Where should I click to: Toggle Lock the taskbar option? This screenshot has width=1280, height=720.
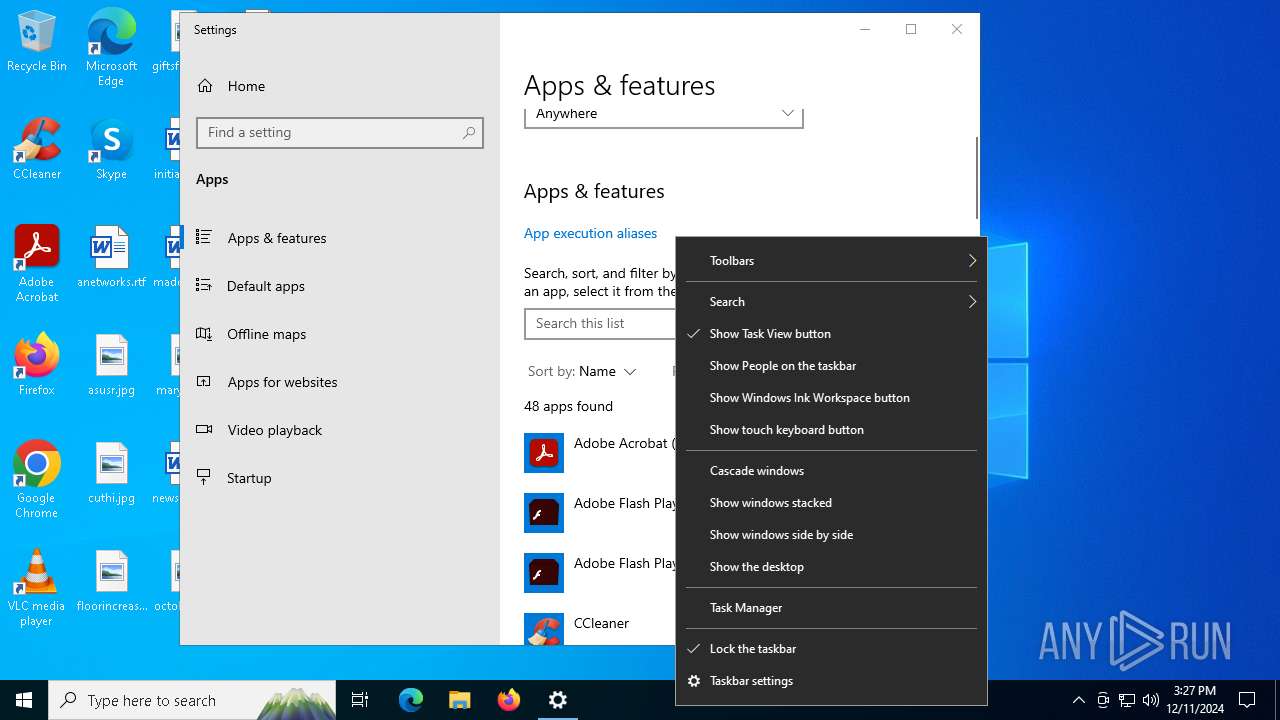tap(831, 649)
